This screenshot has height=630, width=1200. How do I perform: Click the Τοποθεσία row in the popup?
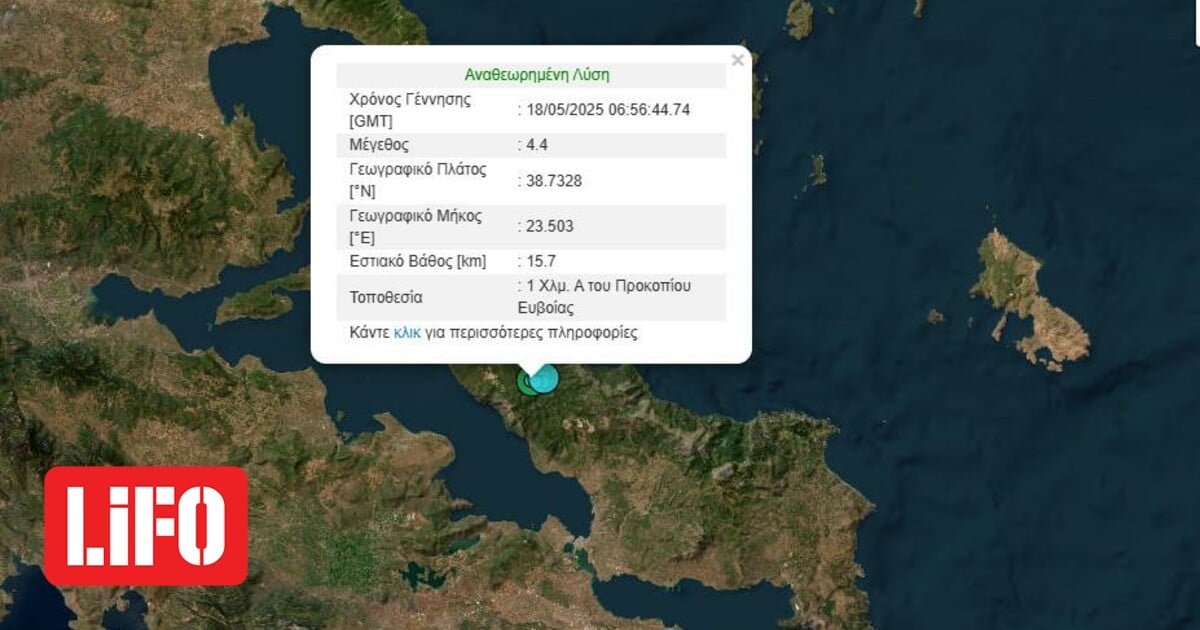pyautogui.click(x=430, y=297)
